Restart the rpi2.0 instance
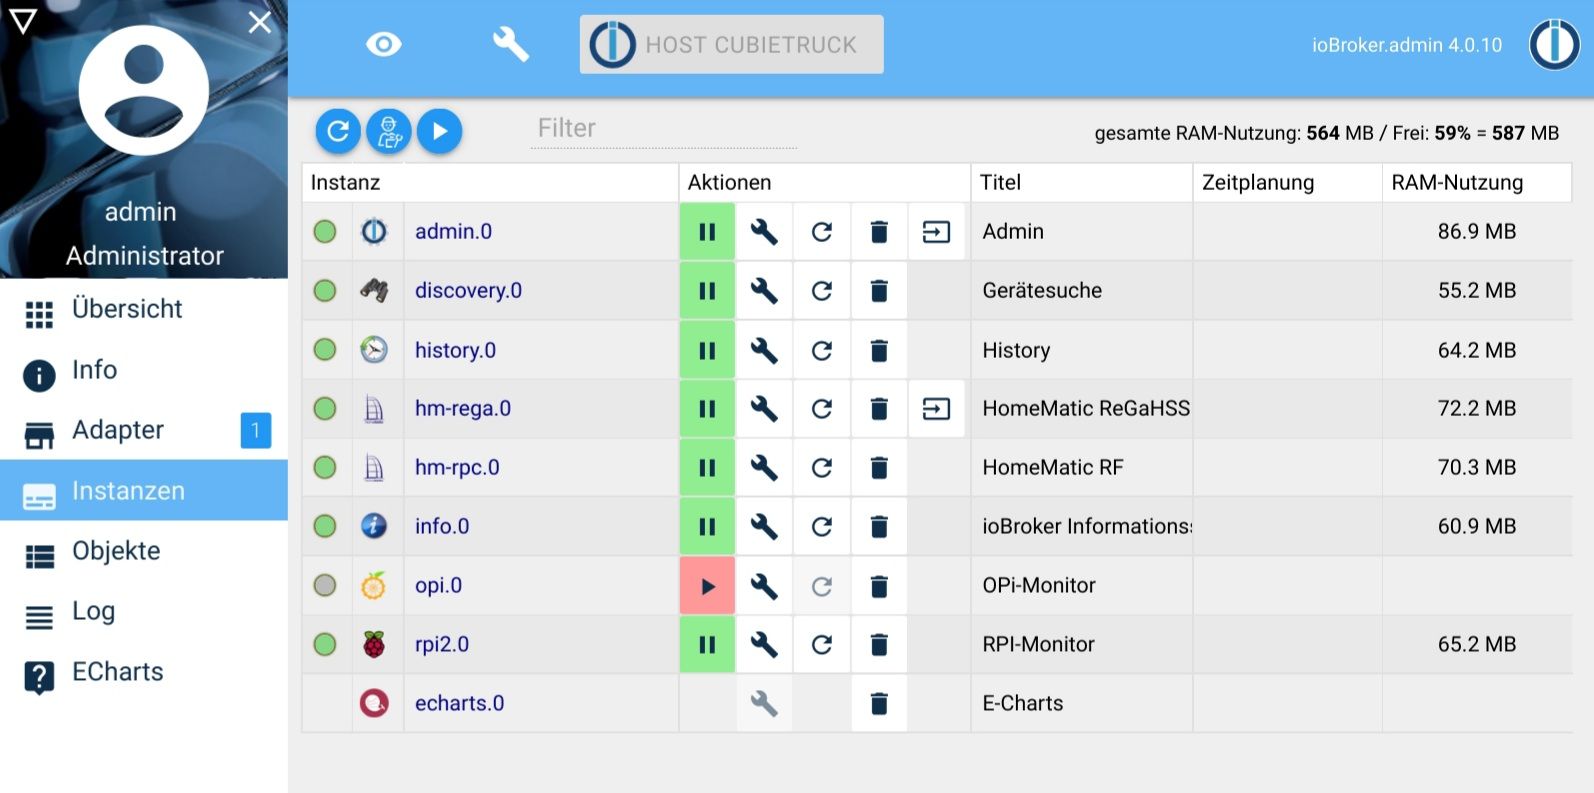The width and height of the screenshot is (1594, 793). pos(822,645)
